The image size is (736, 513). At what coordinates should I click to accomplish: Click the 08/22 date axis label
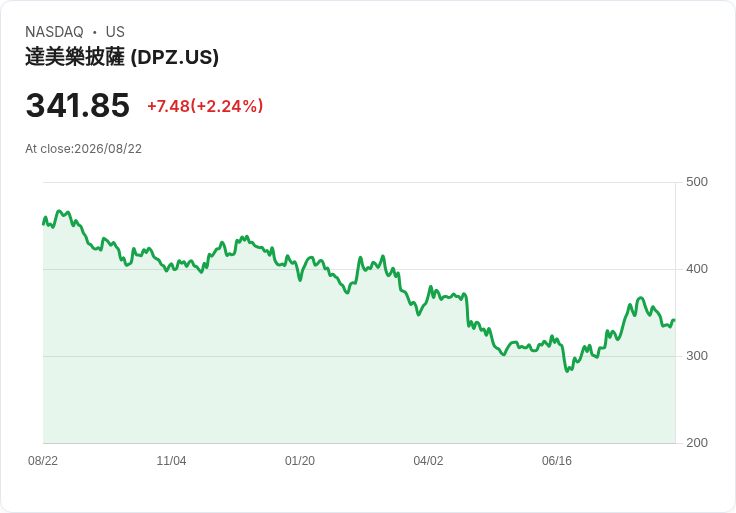43,461
